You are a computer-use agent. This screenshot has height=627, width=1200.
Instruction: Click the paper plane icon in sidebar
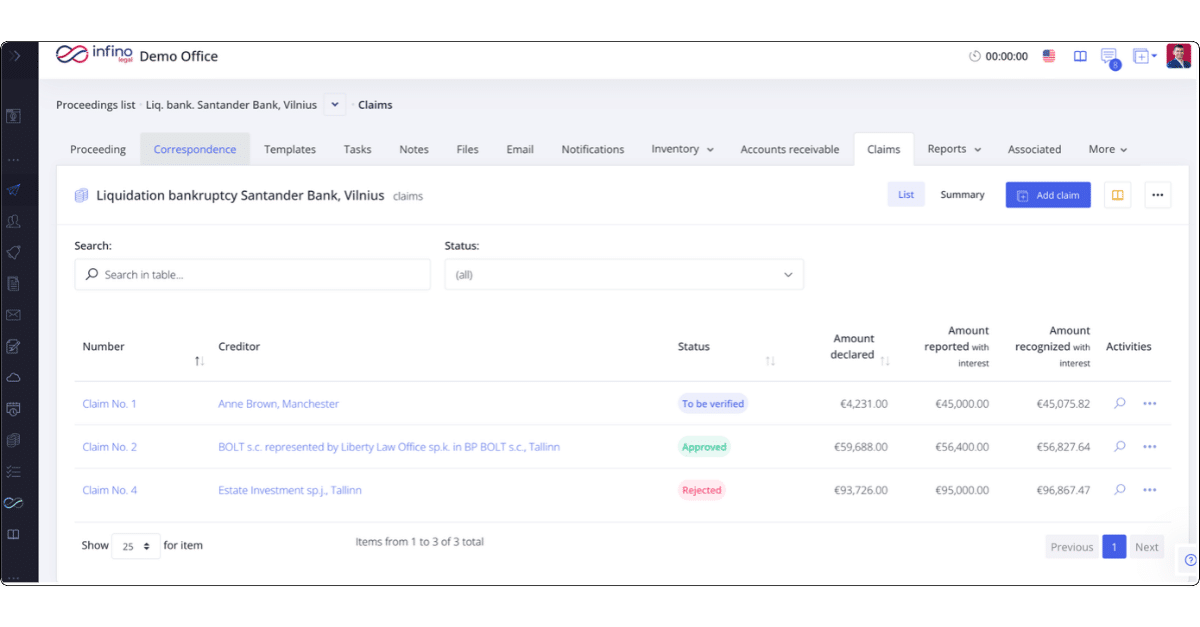point(14,190)
